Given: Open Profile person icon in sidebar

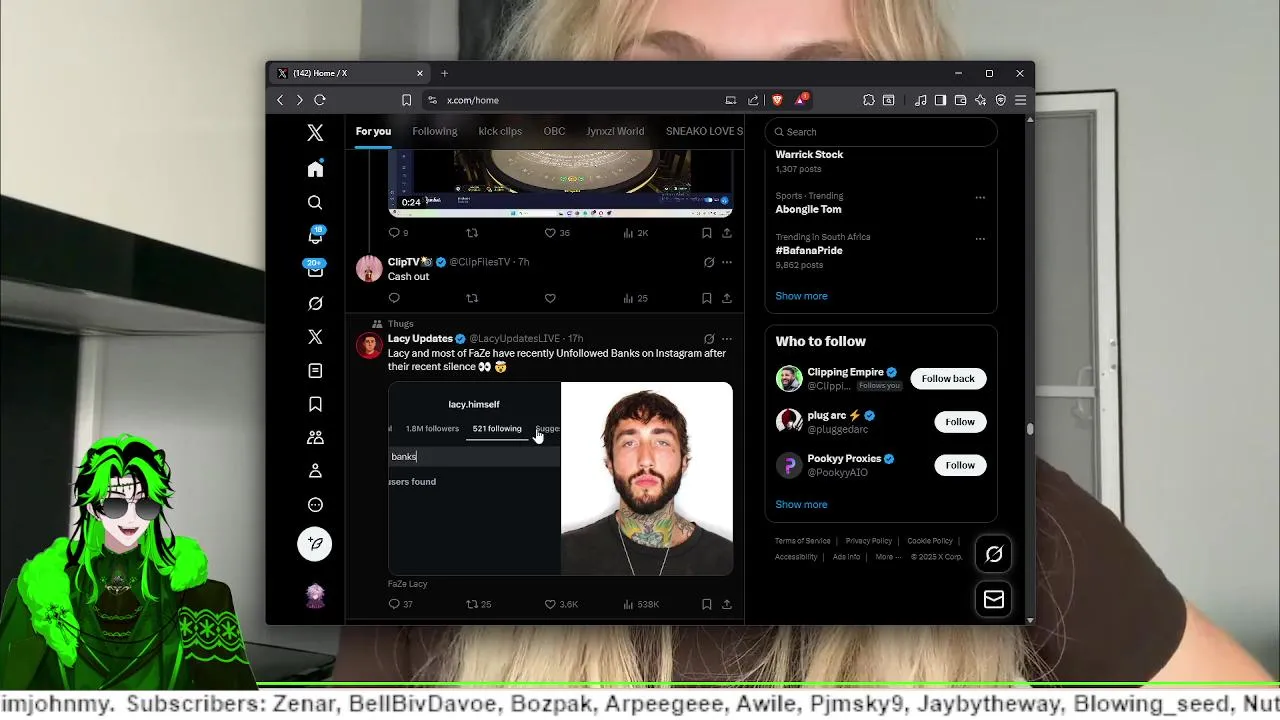Looking at the screenshot, I should (x=315, y=471).
